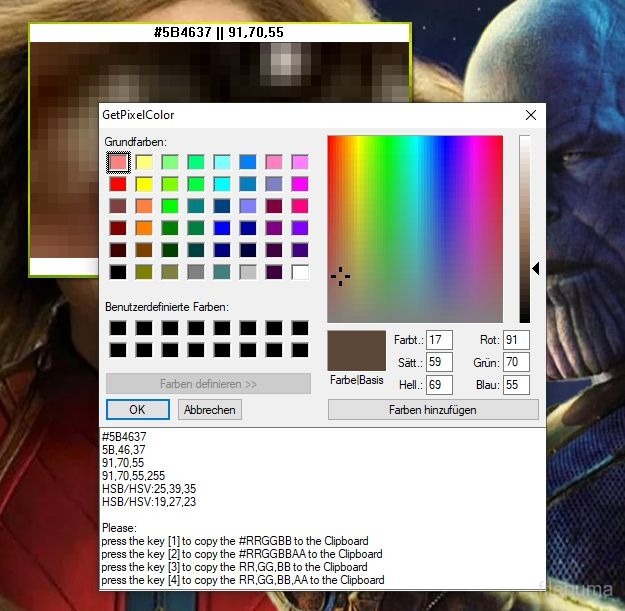Pick the magenta swatch in Grundfarben
Image resolution: width=625 pixels, height=611 pixels.
click(x=300, y=184)
